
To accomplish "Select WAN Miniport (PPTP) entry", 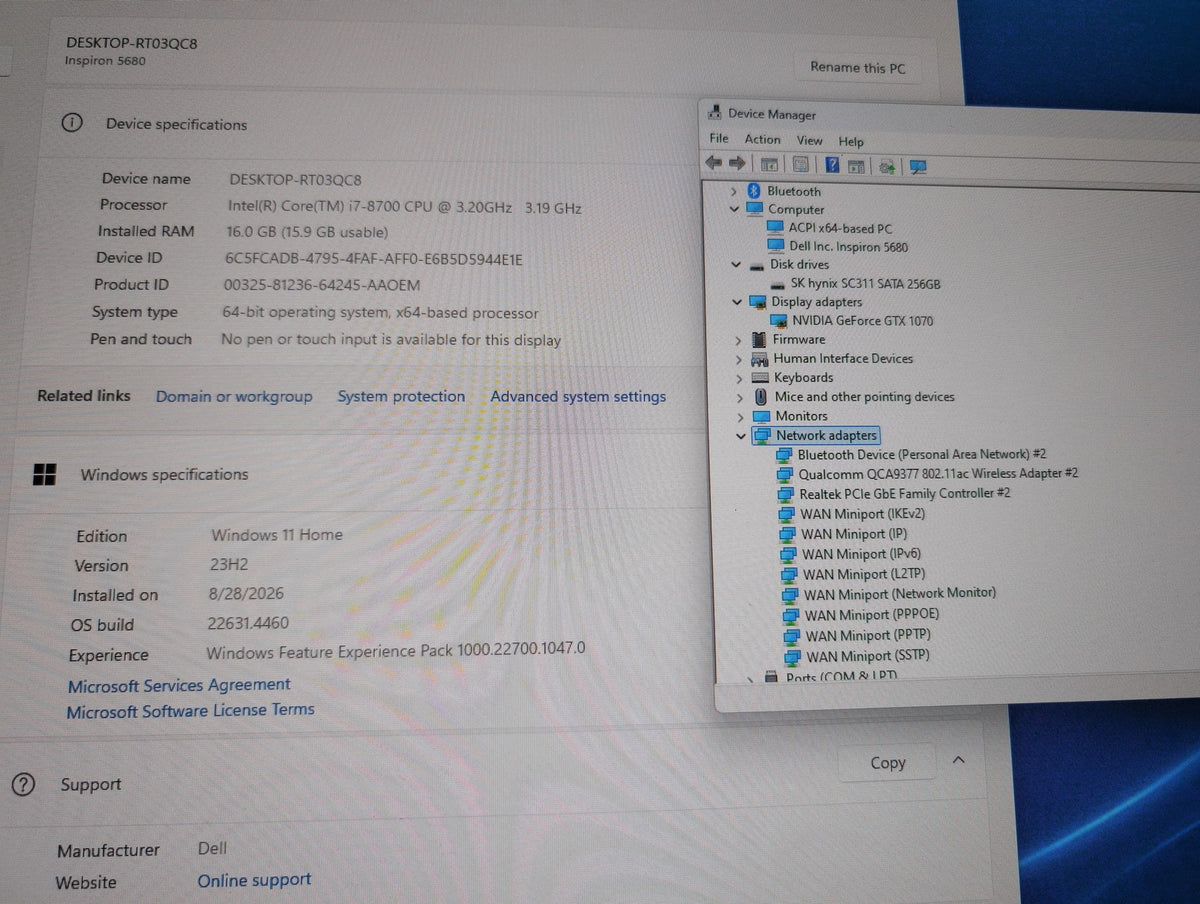I will coord(866,636).
